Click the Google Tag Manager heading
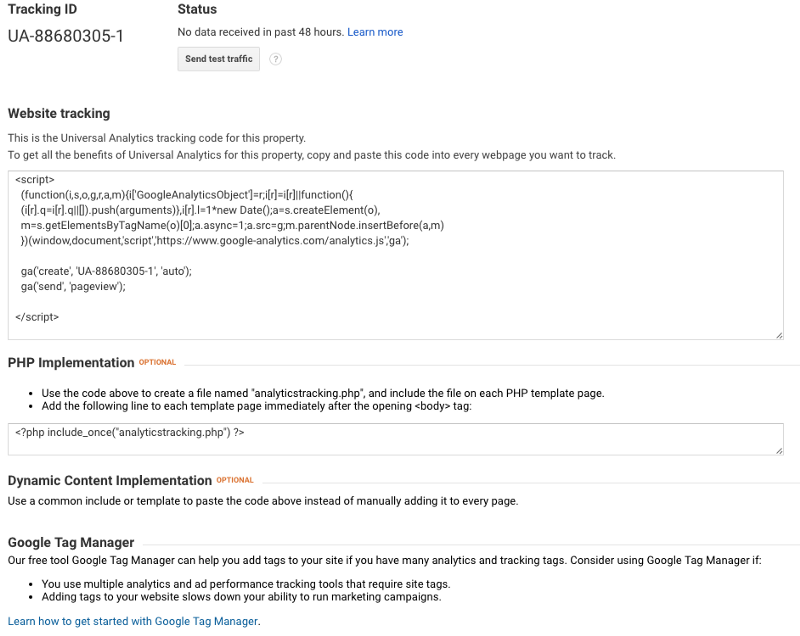Image resolution: width=800 pixels, height=636 pixels. pos(71,542)
